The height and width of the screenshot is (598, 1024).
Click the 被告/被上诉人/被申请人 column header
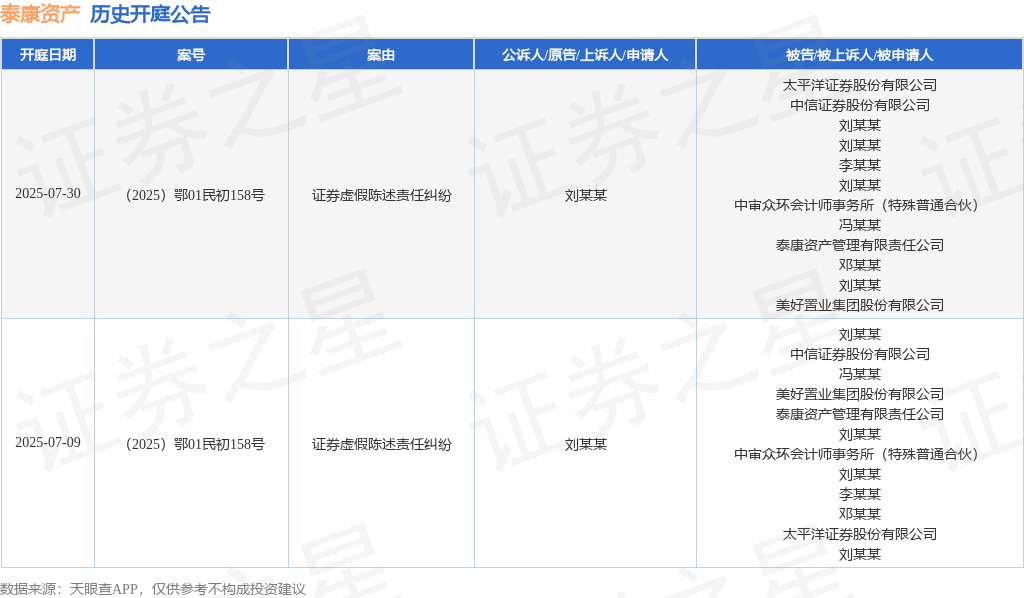coord(859,55)
